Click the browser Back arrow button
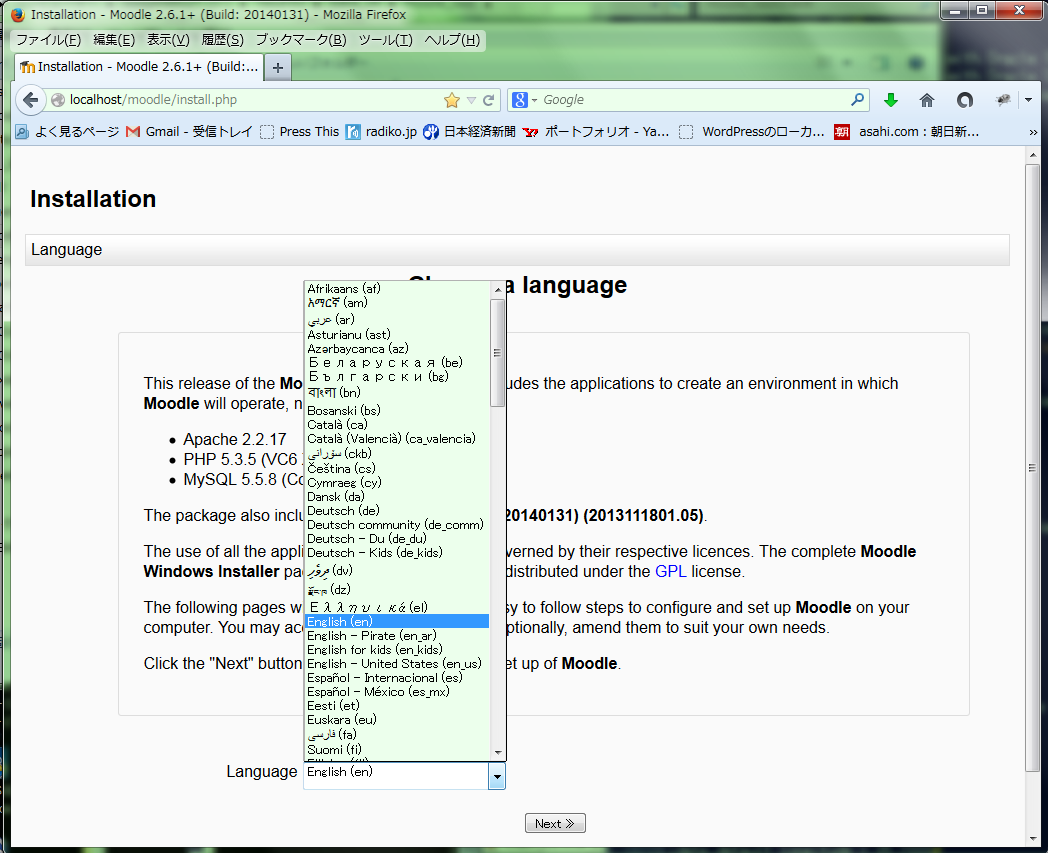The height and width of the screenshot is (853, 1048). [x=30, y=100]
